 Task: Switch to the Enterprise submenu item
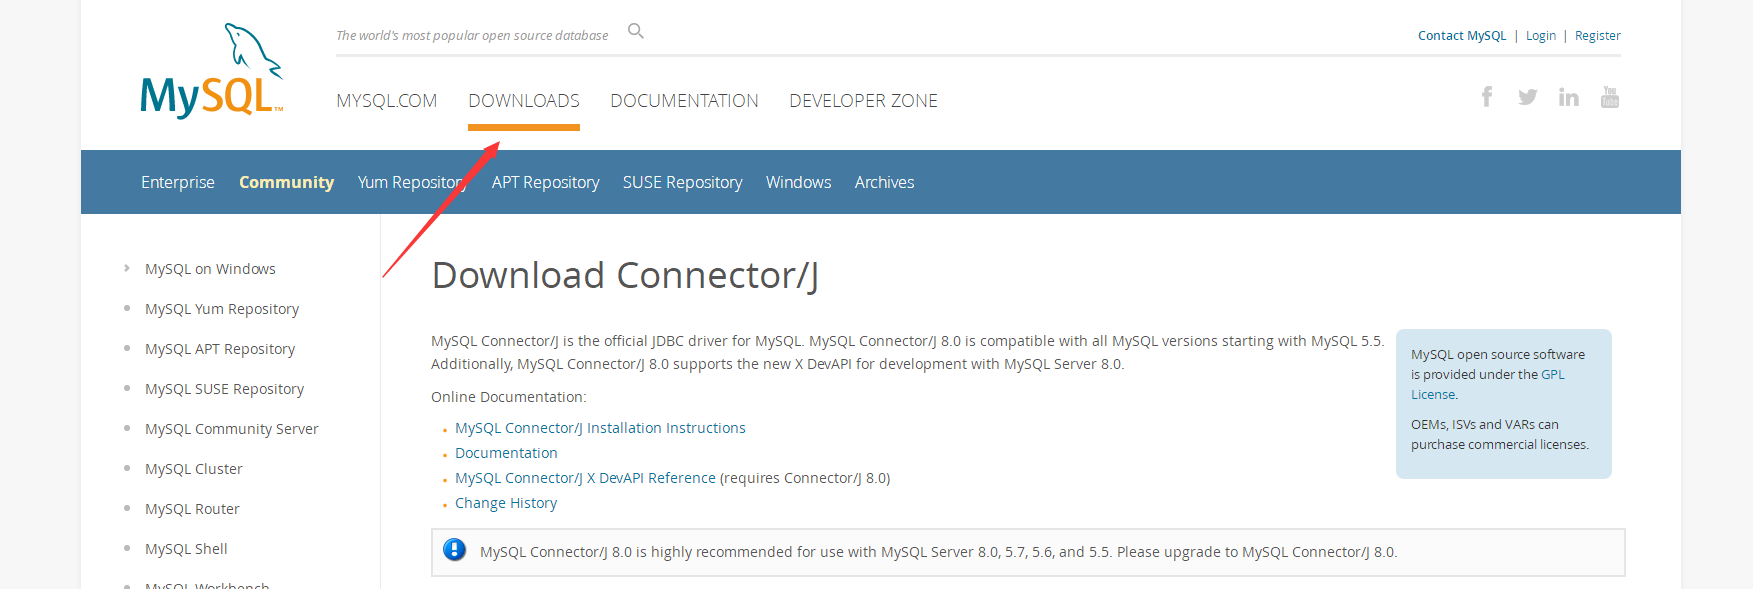click(178, 182)
